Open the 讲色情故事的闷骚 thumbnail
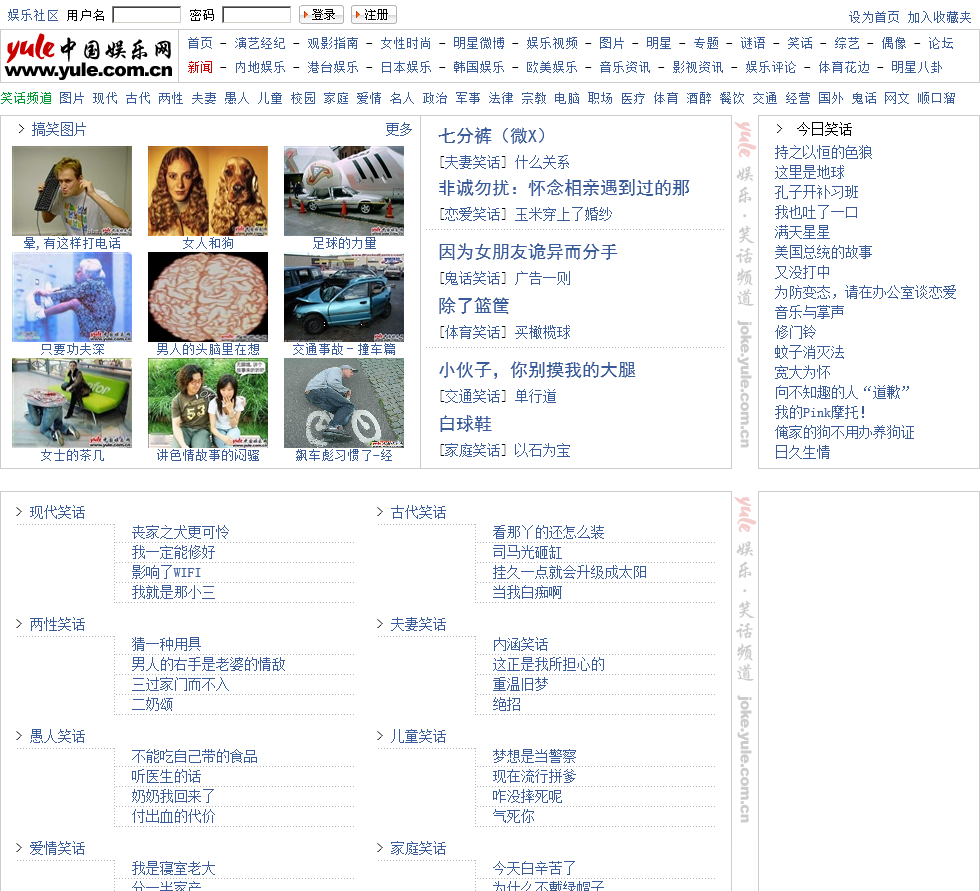The width and height of the screenshot is (980, 891). tap(208, 403)
